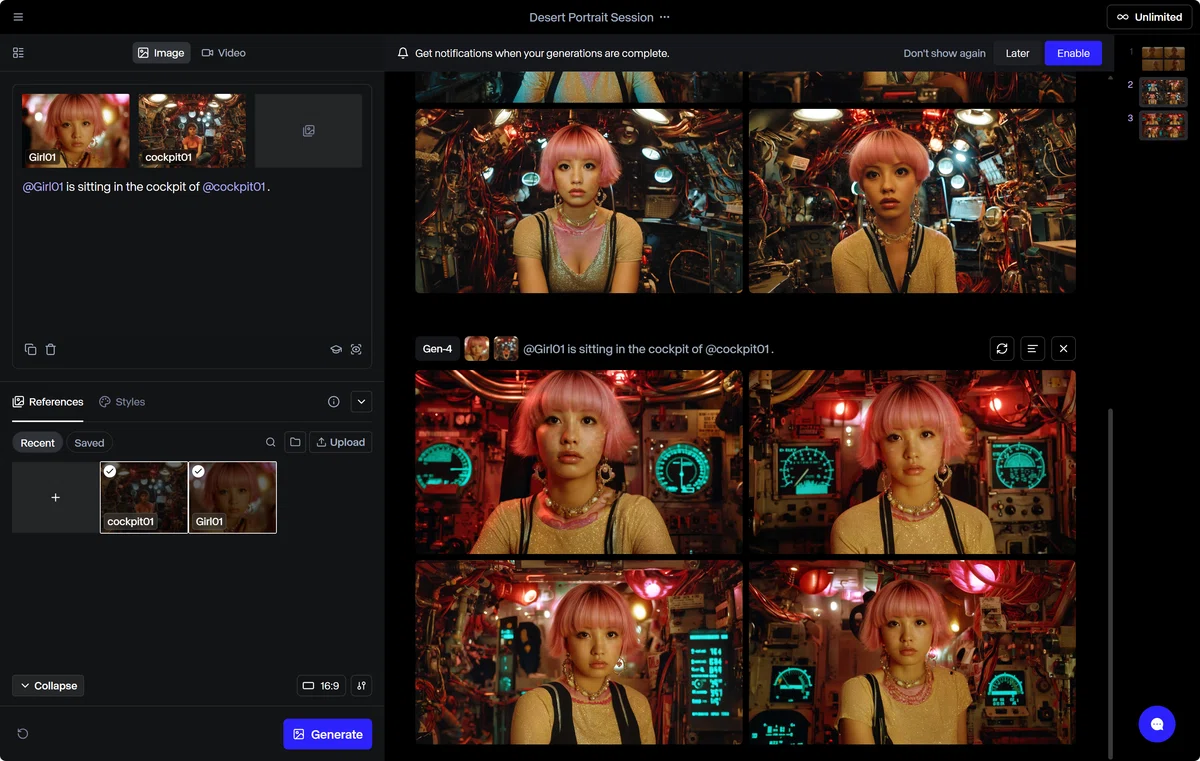The width and height of the screenshot is (1200, 761).
Task: Regenerate the Gen-4 output
Action: (1002, 348)
